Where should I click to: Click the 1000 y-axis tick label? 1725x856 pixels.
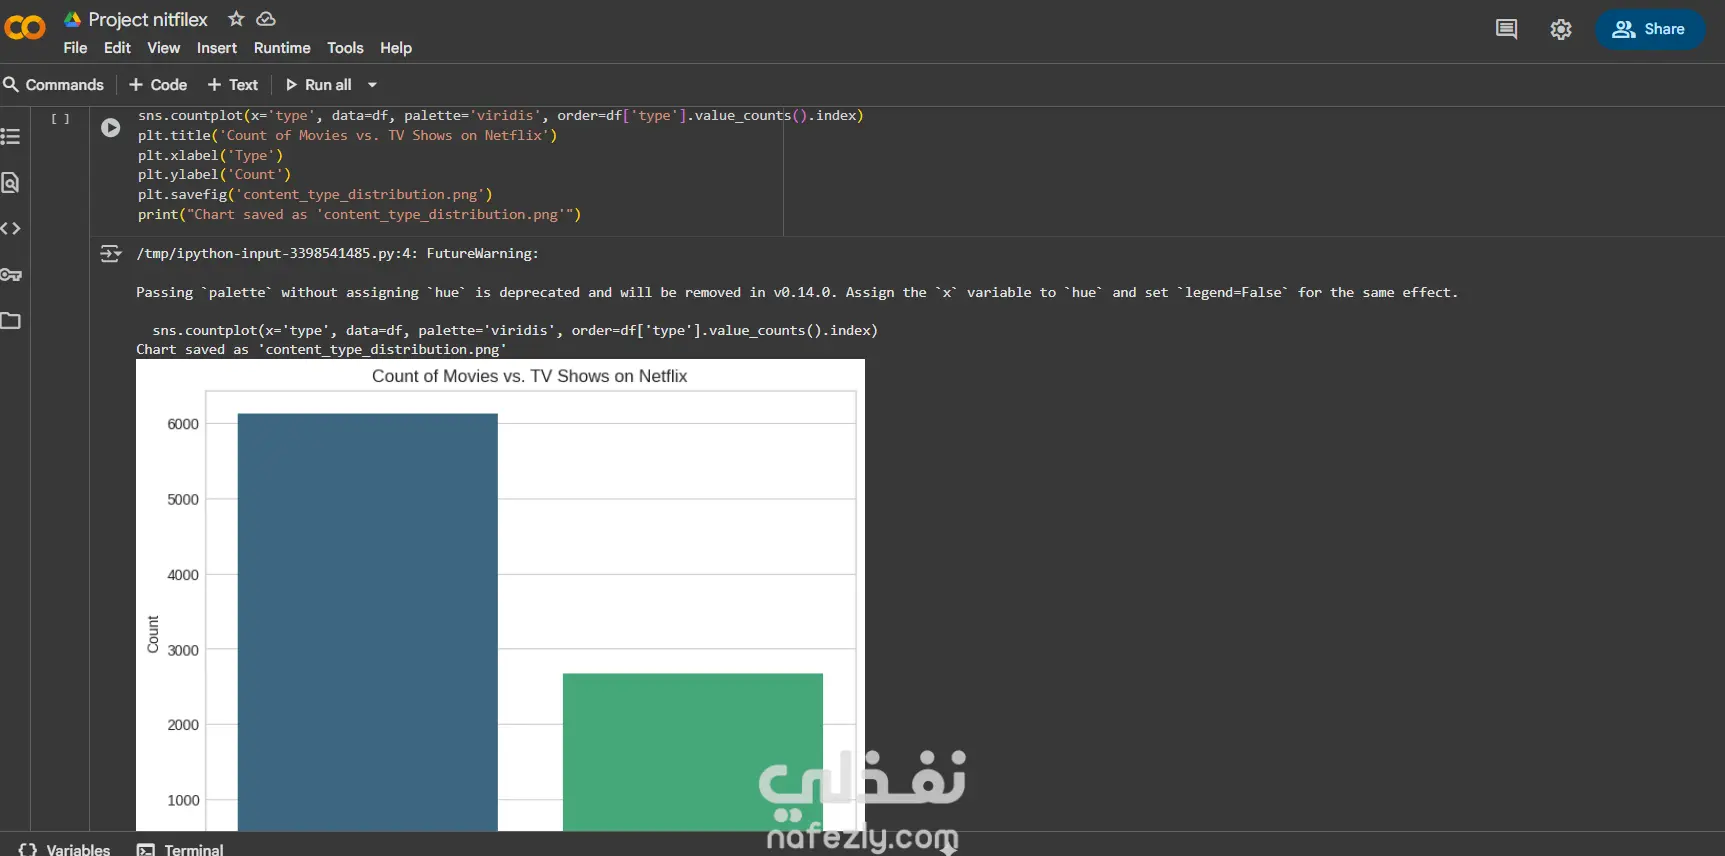pyautogui.click(x=183, y=800)
